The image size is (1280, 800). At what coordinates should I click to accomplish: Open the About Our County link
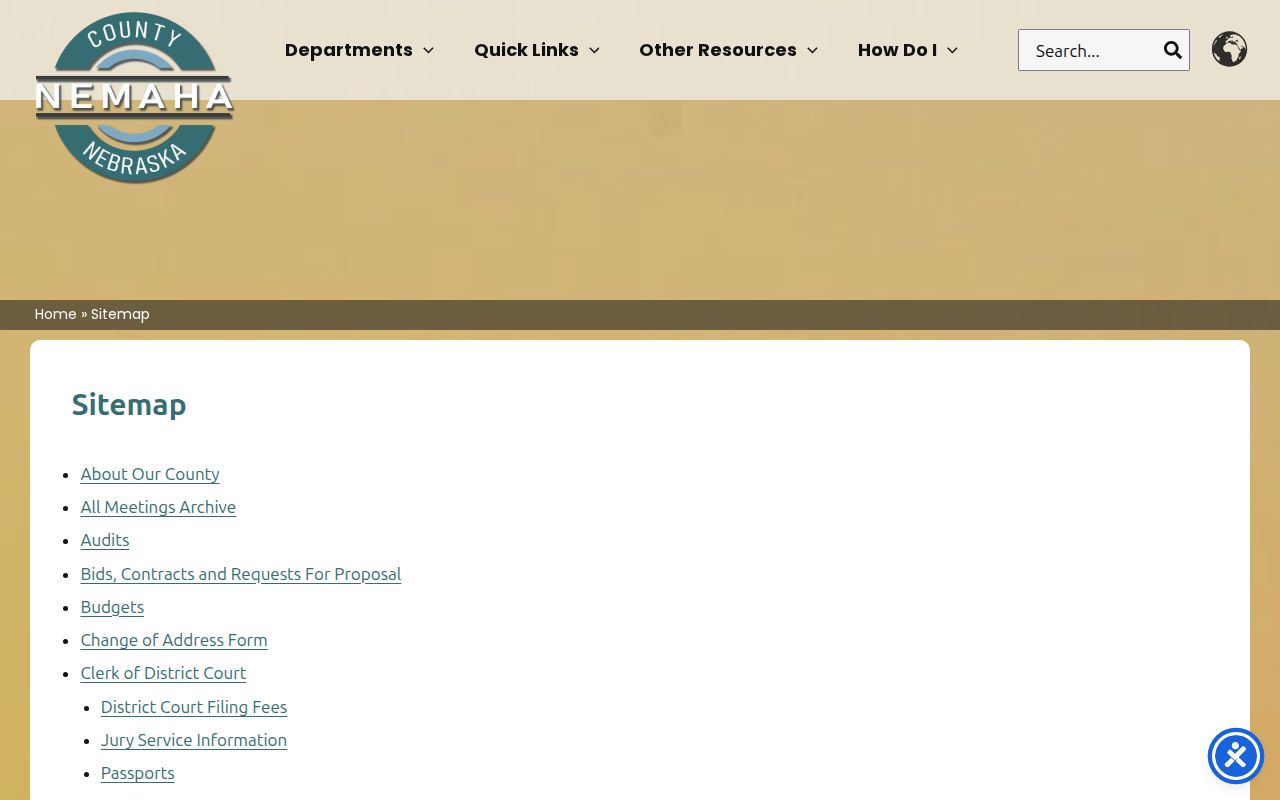click(x=150, y=474)
